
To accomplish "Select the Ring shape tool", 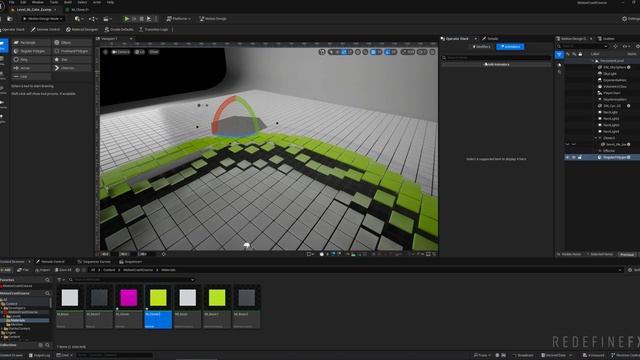I will [x=31, y=60].
